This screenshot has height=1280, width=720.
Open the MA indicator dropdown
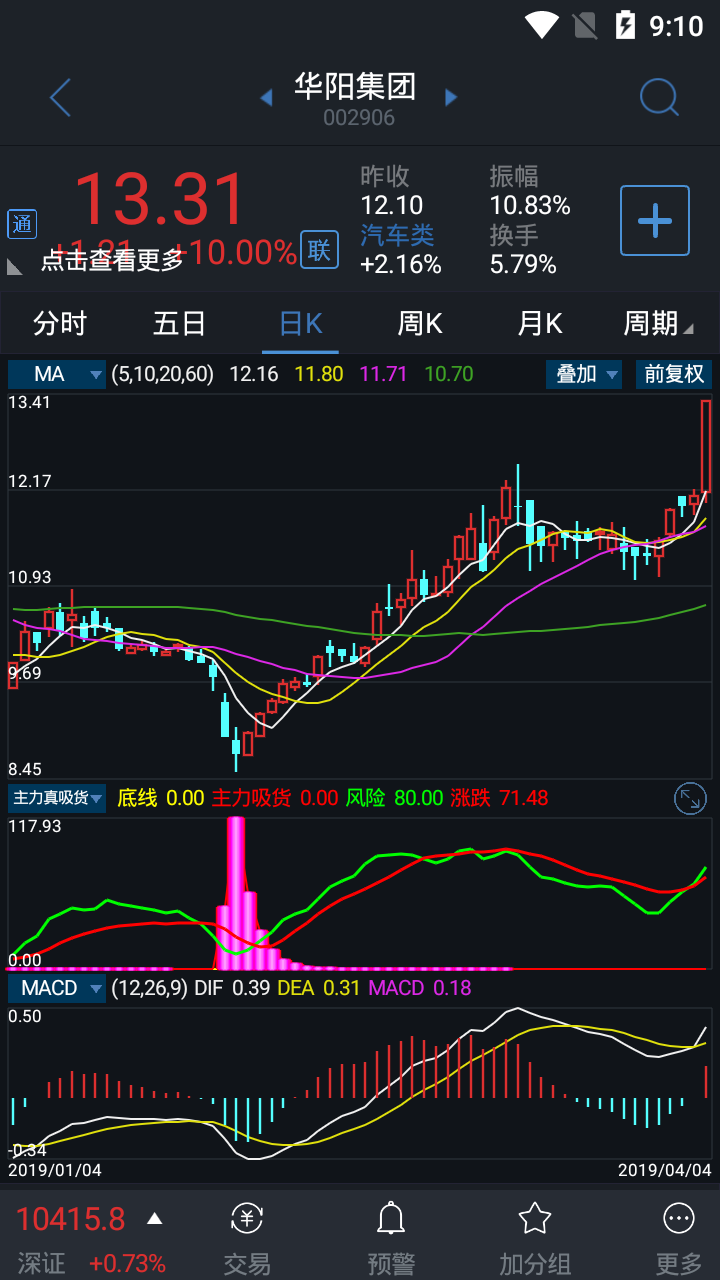point(57,374)
